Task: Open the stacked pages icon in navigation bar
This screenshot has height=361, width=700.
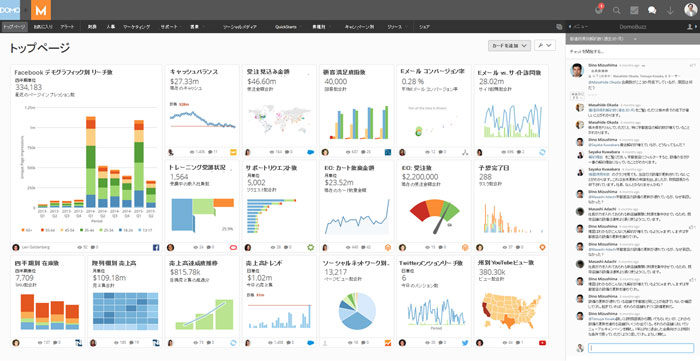Action: click(559, 27)
